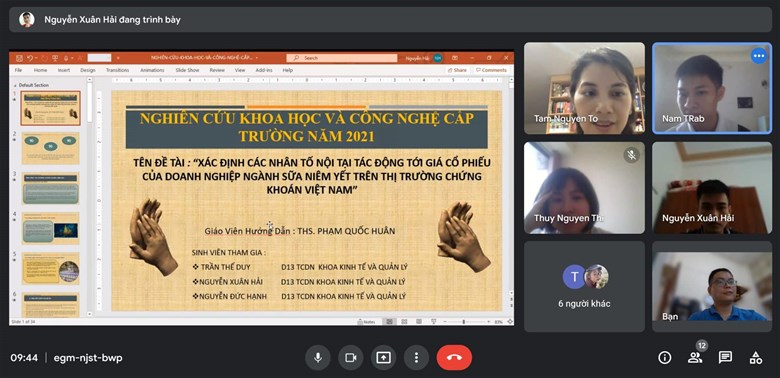This screenshot has width=780, height=378.
Task: Select Thuy Nguyen Thi's muted mic icon
Action: [631, 156]
